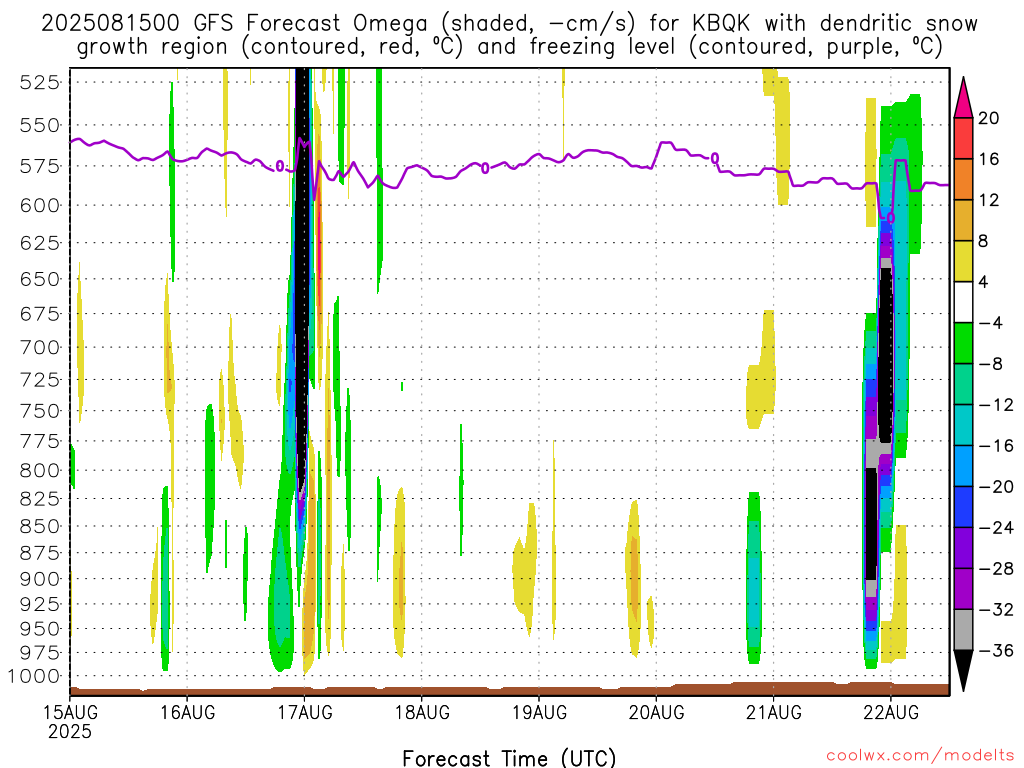Image resolution: width=1024 pixels, height=768 pixels.
Task: Click the 2025 year label under 15AUG
Action: coord(70,732)
